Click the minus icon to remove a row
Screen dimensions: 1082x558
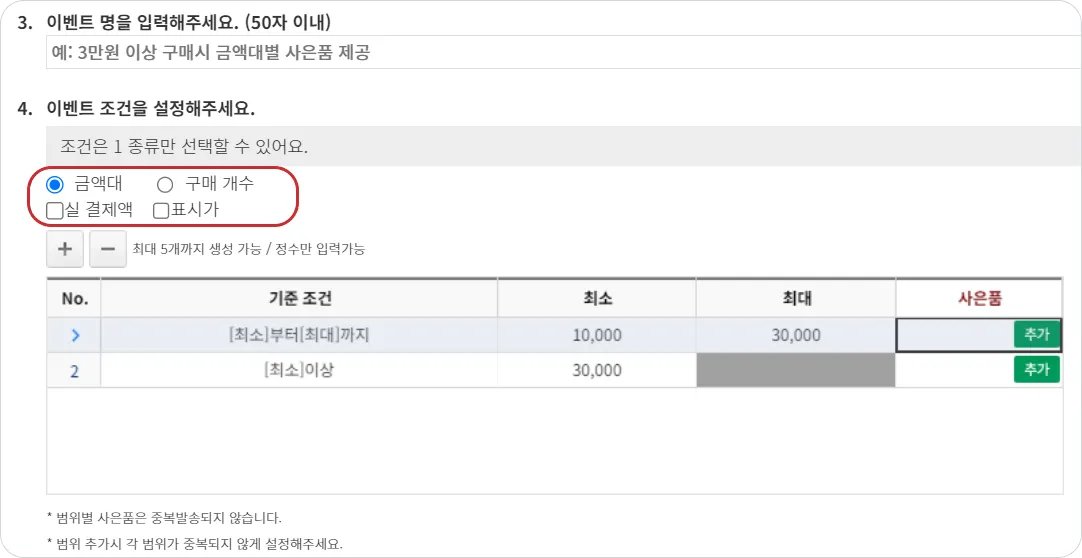click(108, 249)
